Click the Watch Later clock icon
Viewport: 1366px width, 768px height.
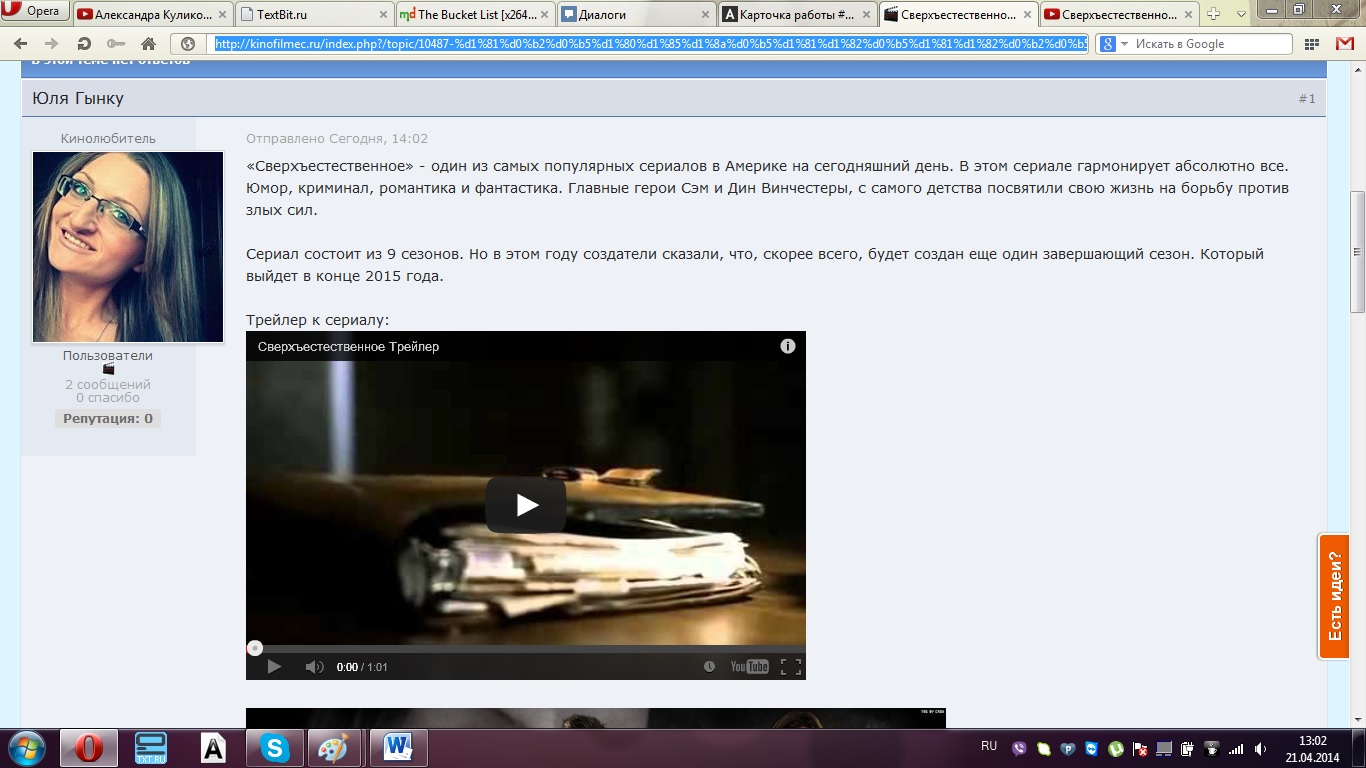pyautogui.click(x=710, y=667)
